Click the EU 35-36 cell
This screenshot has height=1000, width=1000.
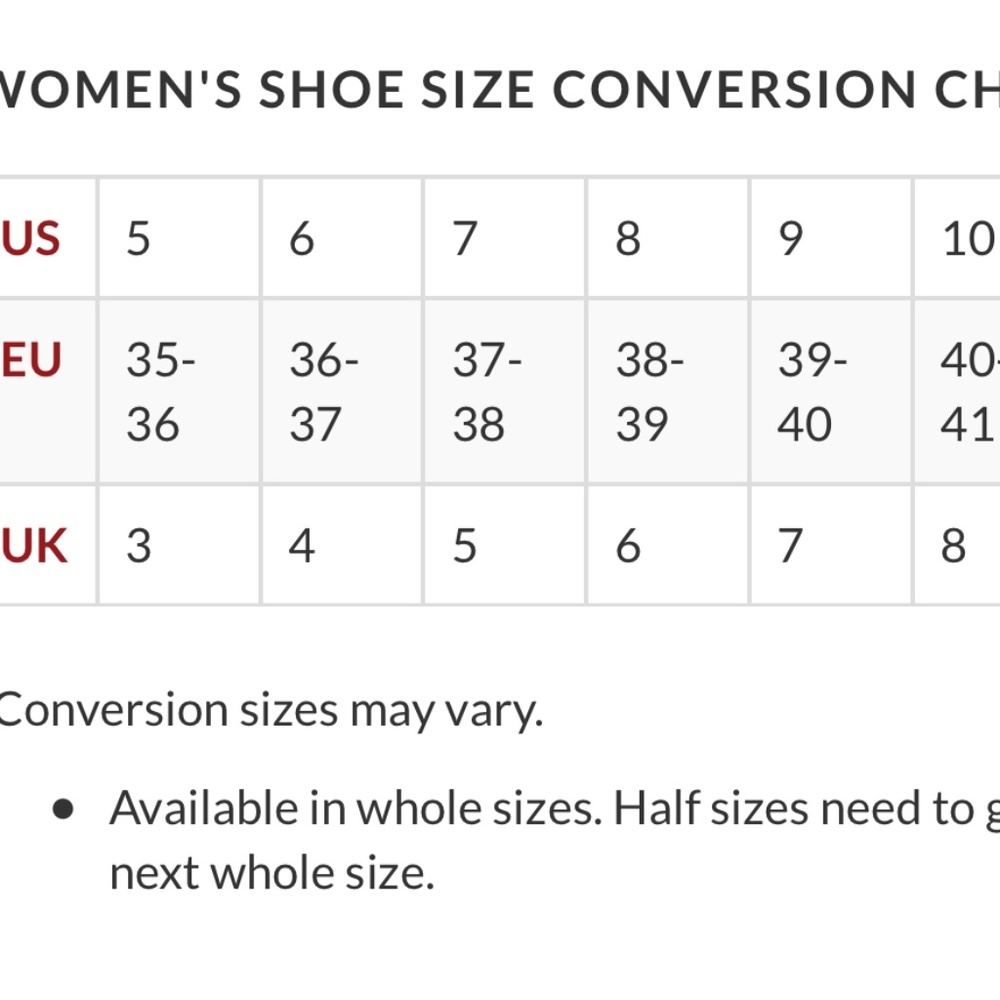(x=179, y=391)
